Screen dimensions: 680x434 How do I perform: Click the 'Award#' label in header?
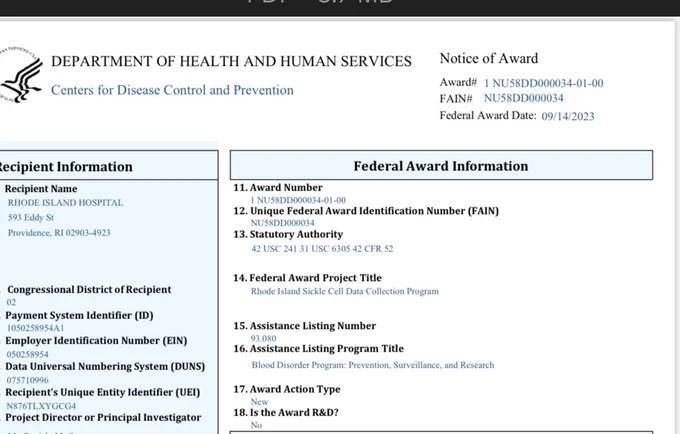458,82
